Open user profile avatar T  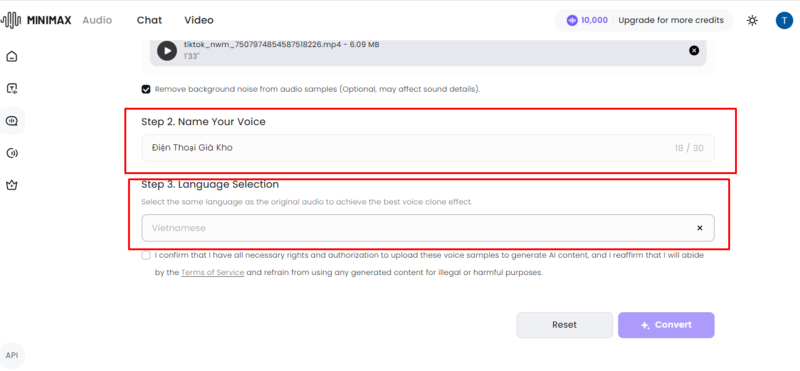coord(784,20)
